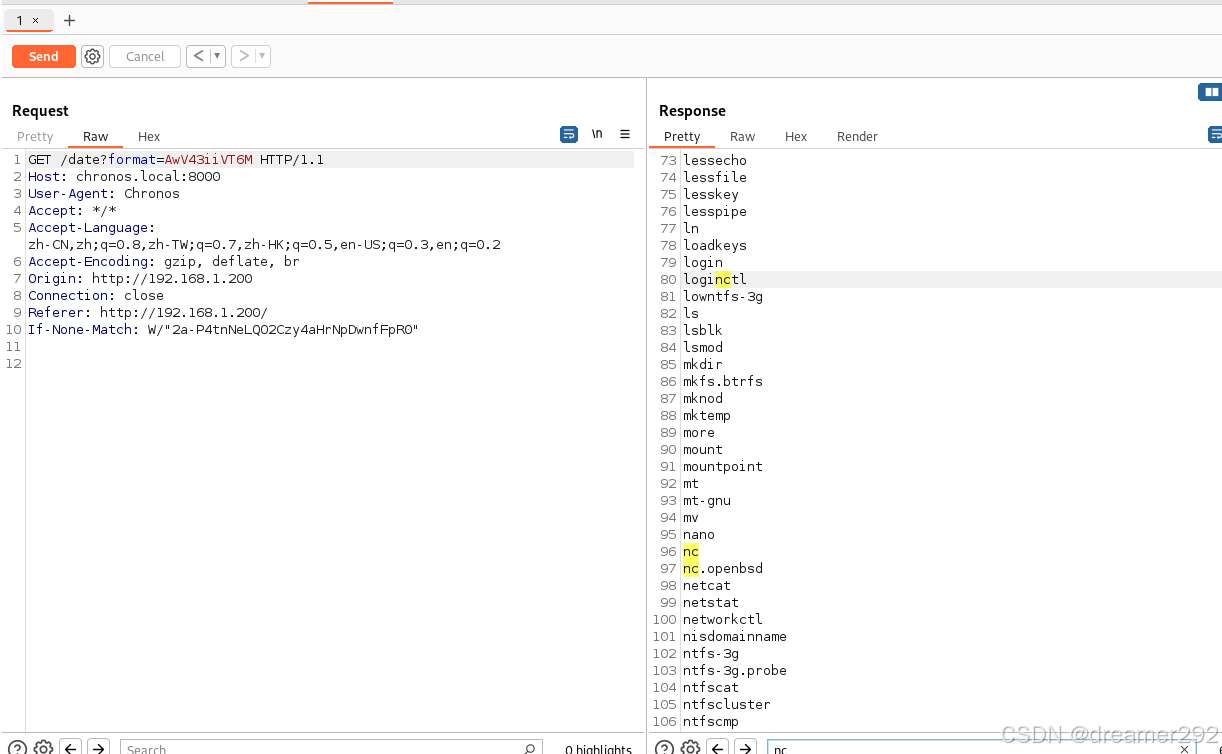Toggle side-by-side layout icon above Response

(1210, 92)
